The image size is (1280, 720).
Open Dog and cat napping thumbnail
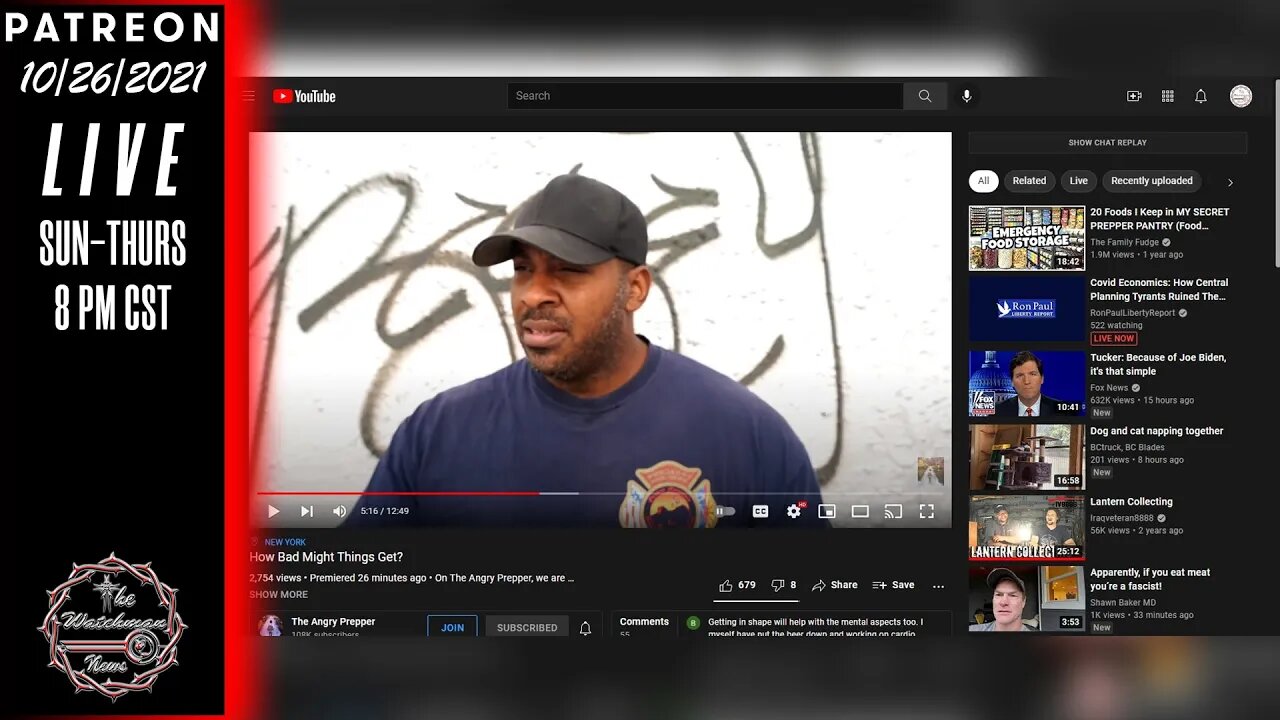point(1027,457)
